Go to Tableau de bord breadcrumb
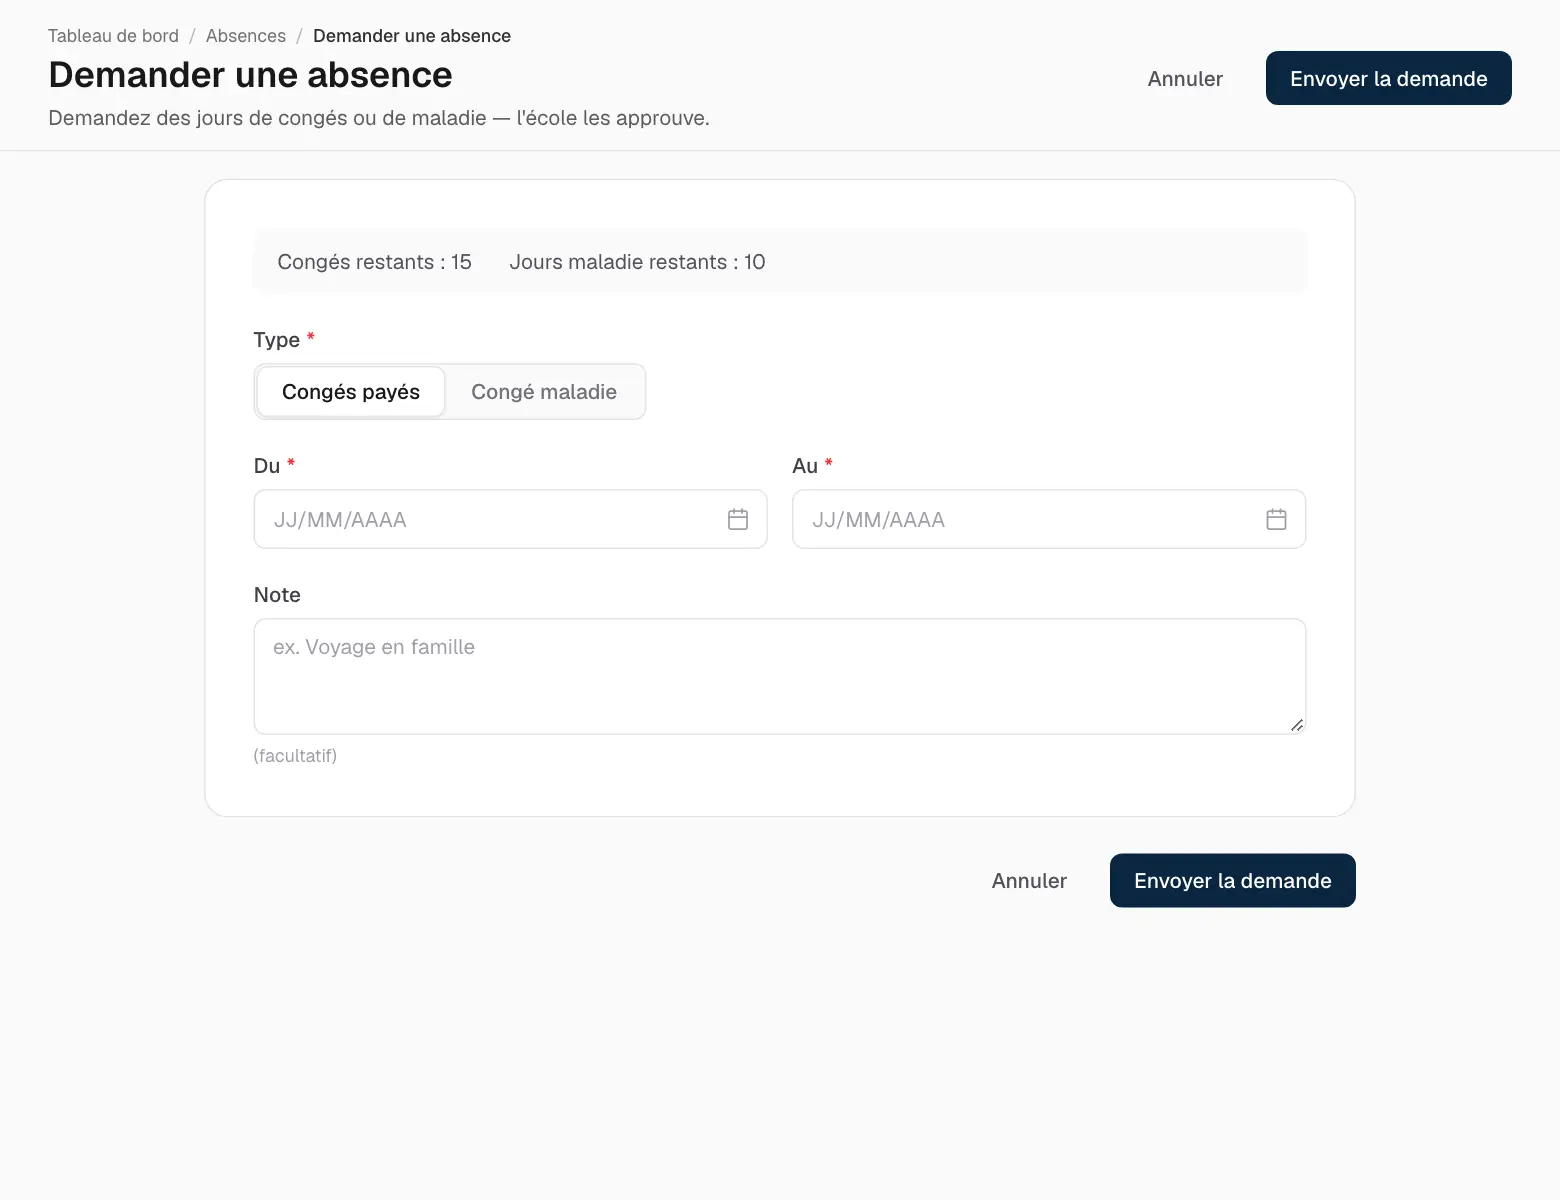This screenshot has height=1200, width=1560. click(x=113, y=36)
